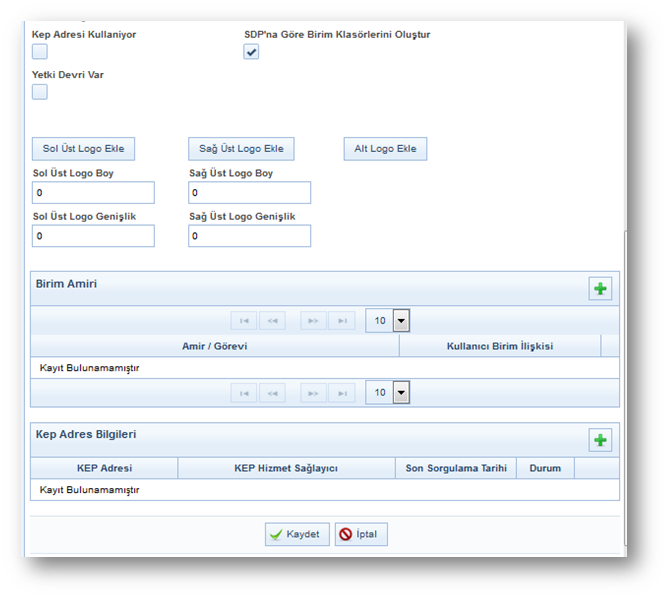Go to first page in bottom Birim Amiri paginator
669x599 pixels.
pos(244,393)
